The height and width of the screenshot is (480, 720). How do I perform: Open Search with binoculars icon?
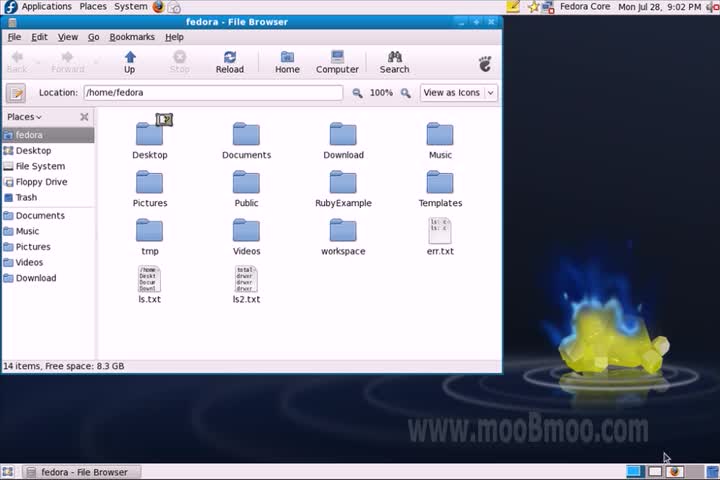[394, 62]
